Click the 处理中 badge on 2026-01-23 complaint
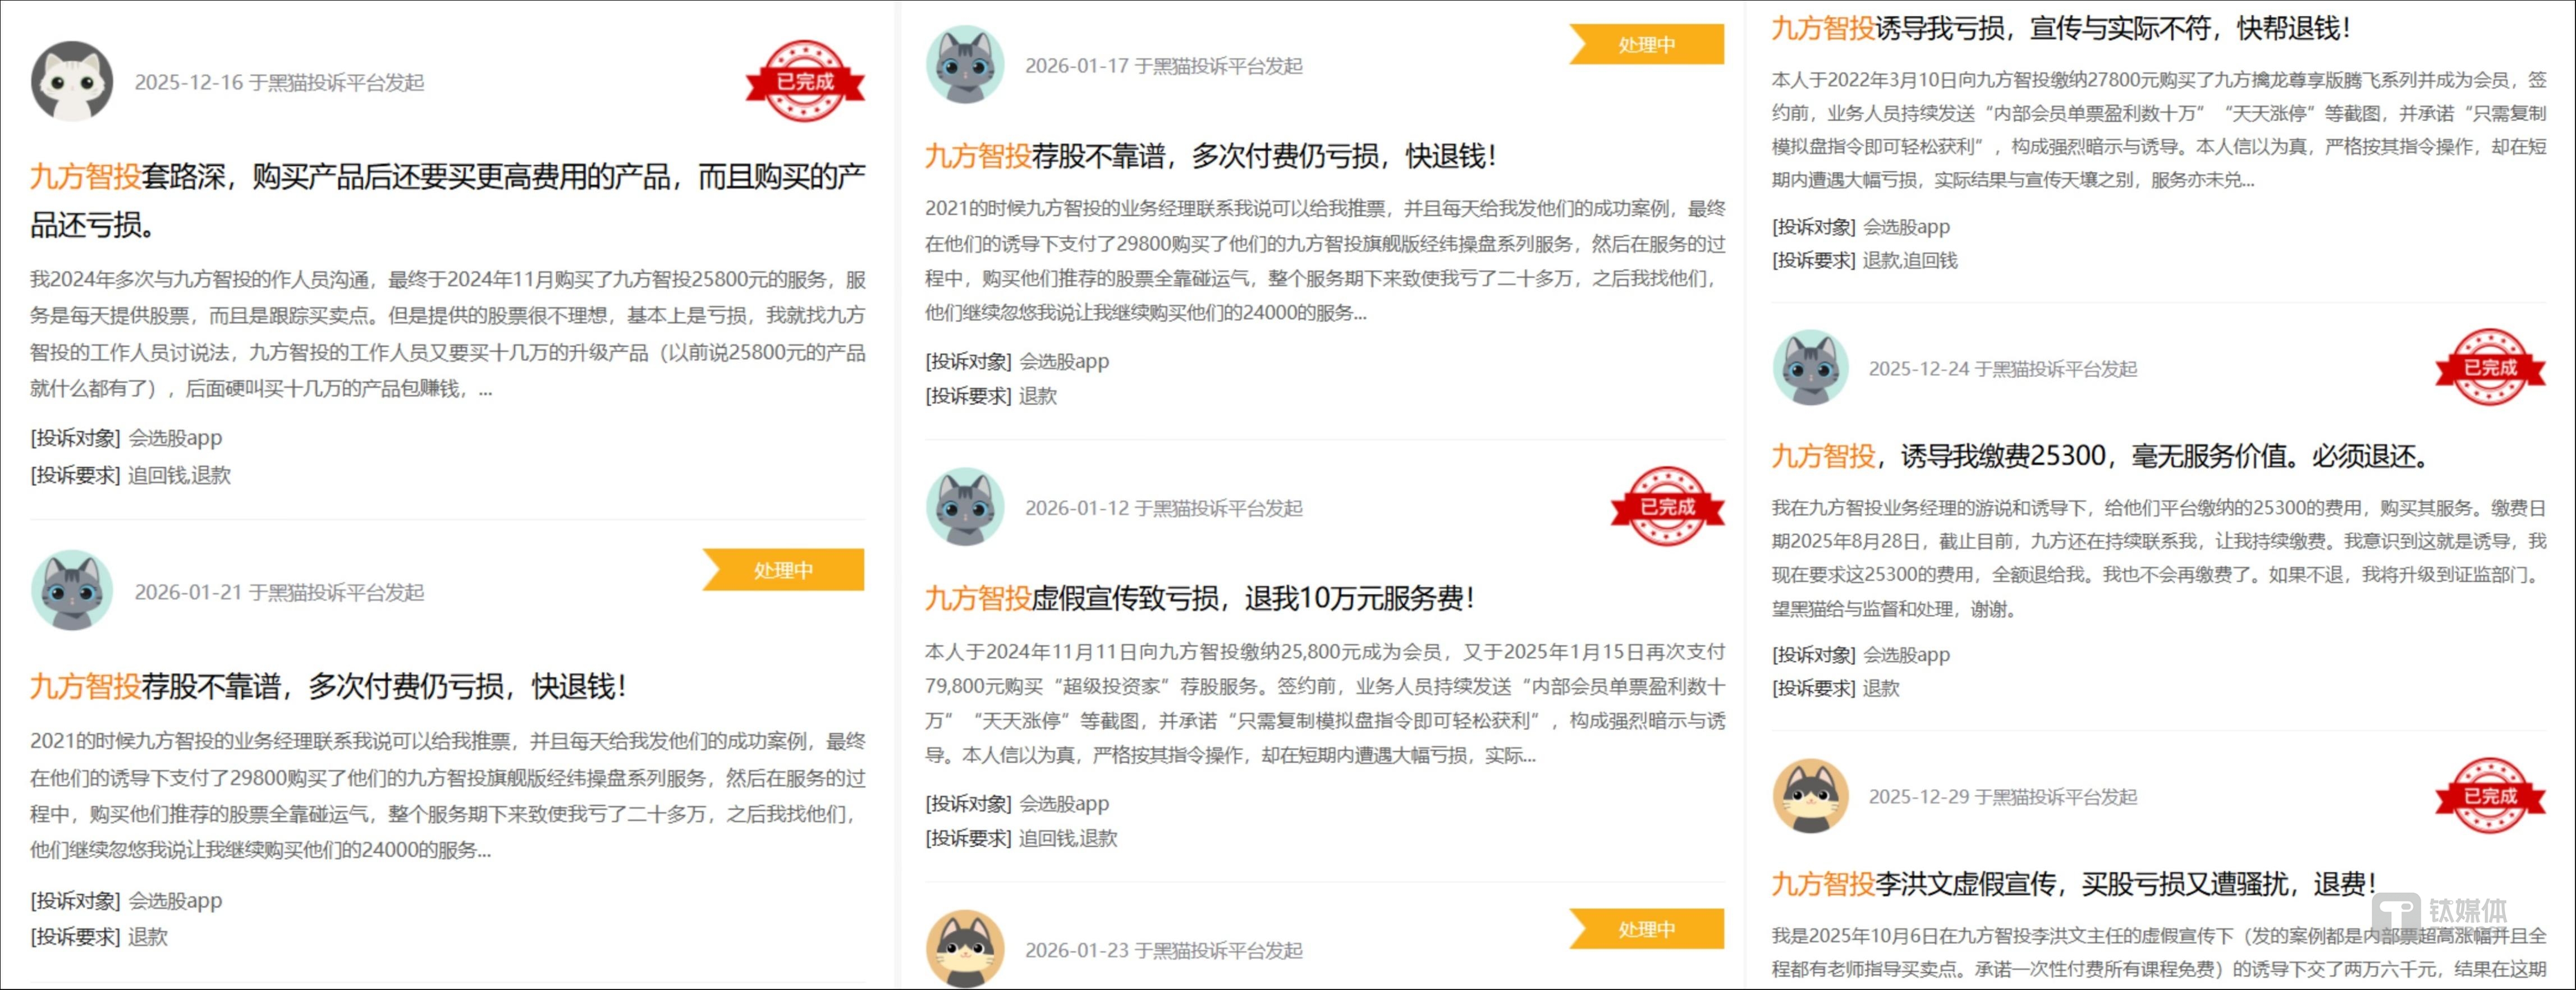 click(x=1647, y=929)
